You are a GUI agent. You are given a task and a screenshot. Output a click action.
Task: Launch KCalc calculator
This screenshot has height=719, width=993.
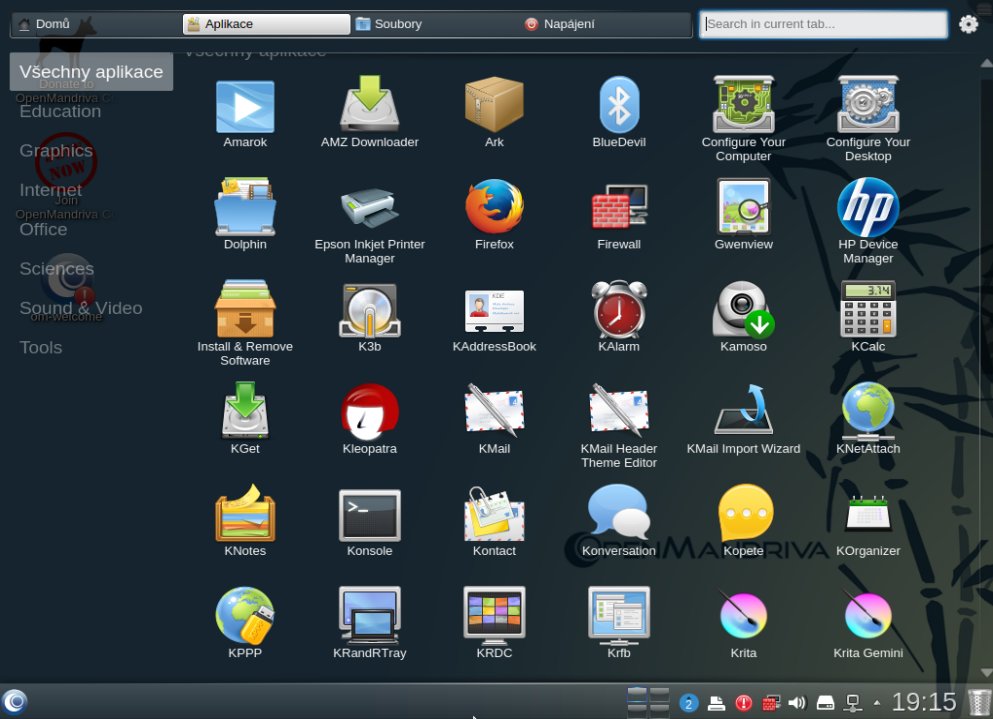click(867, 312)
